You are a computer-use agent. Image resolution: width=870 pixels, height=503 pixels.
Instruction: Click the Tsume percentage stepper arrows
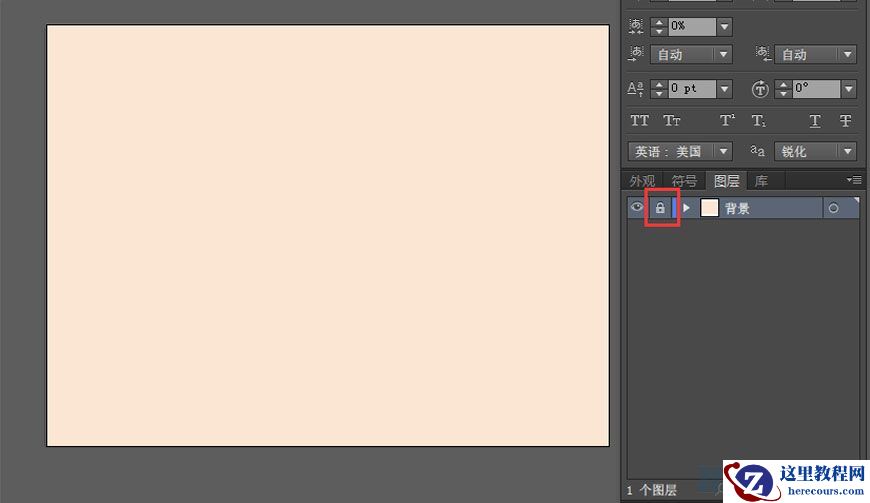[x=659, y=26]
